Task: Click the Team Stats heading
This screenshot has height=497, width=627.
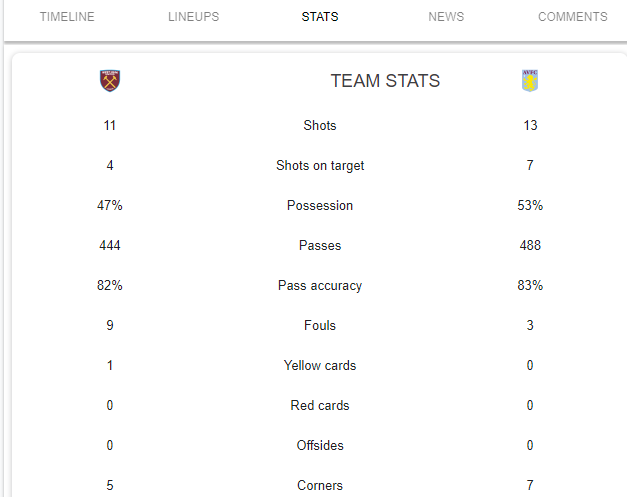Action: pyautogui.click(x=385, y=81)
